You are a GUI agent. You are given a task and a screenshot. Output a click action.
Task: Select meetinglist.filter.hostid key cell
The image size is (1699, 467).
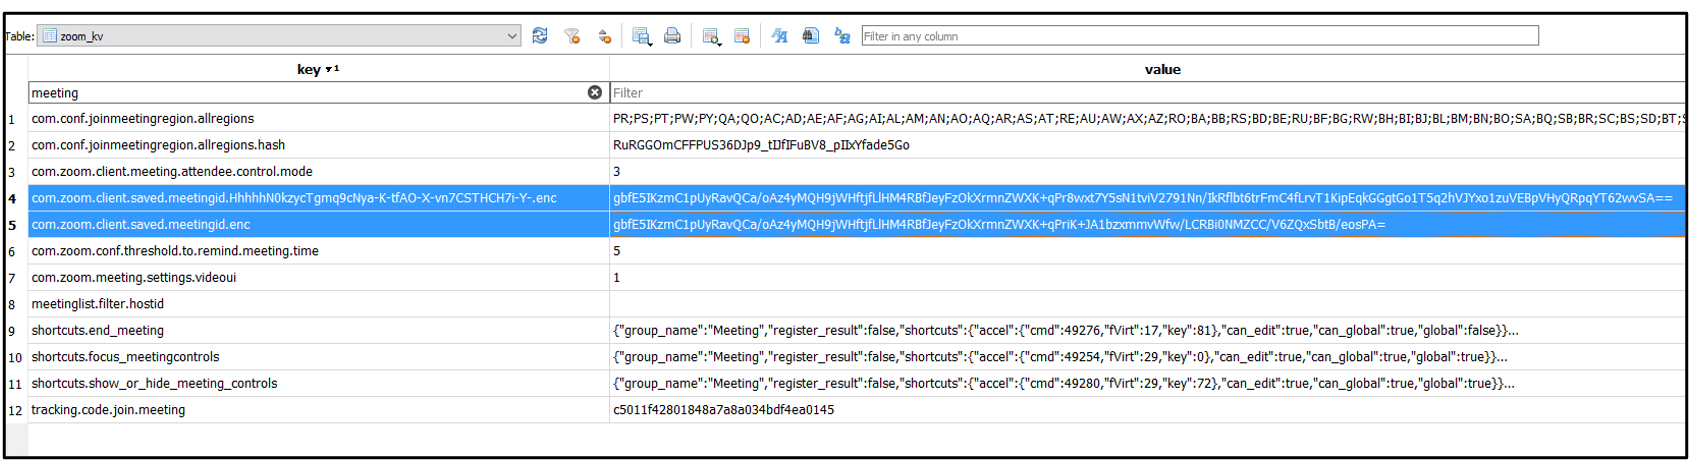coord(318,304)
